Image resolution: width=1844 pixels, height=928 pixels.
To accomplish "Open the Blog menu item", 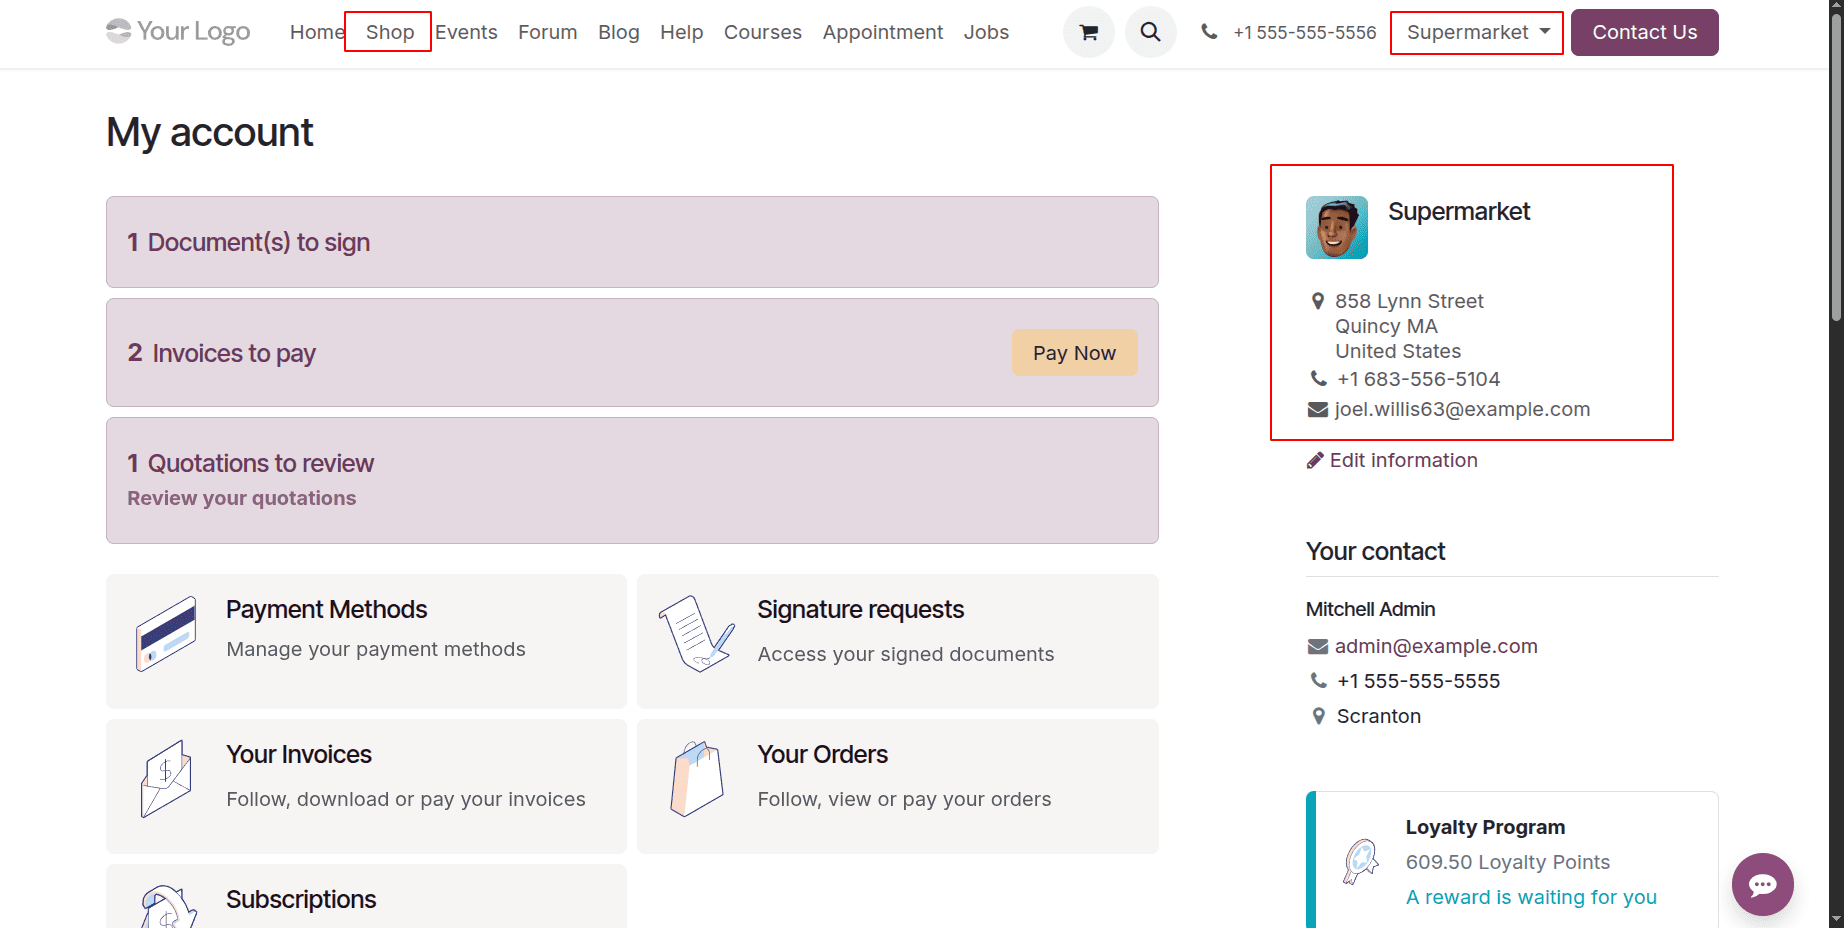I will [x=618, y=32].
